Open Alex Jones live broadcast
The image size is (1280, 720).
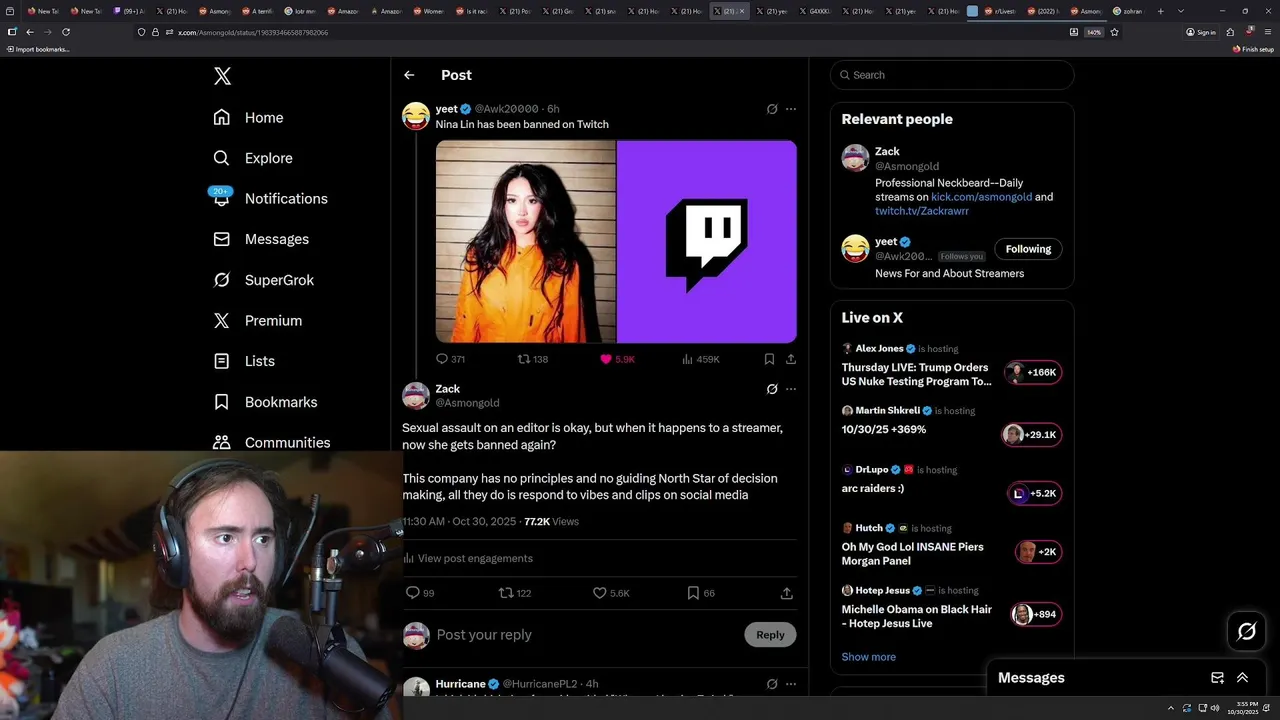point(952,367)
